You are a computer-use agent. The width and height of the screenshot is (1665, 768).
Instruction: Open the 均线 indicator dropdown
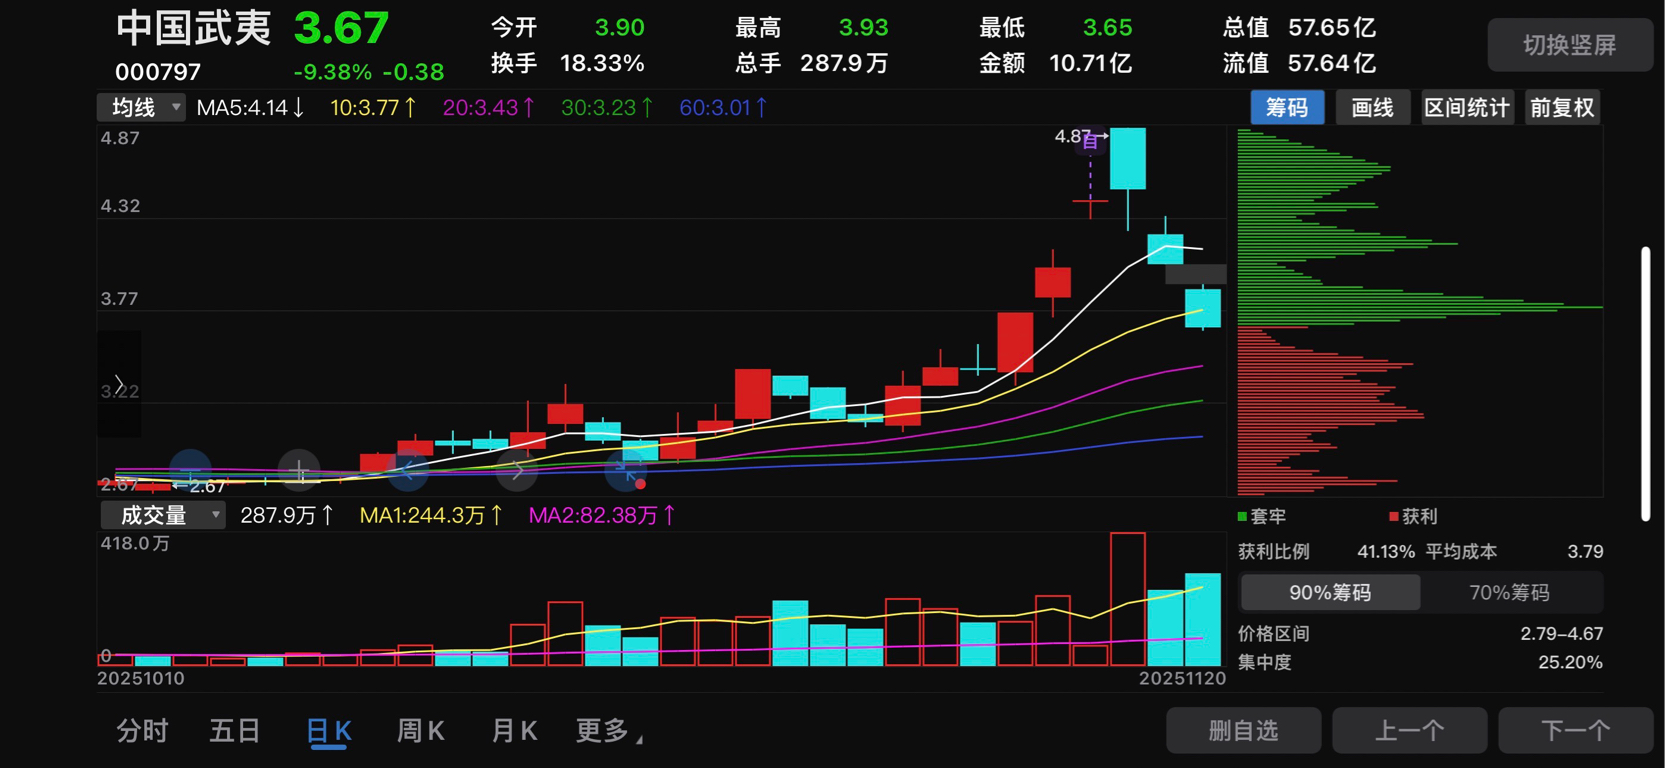point(141,107)
